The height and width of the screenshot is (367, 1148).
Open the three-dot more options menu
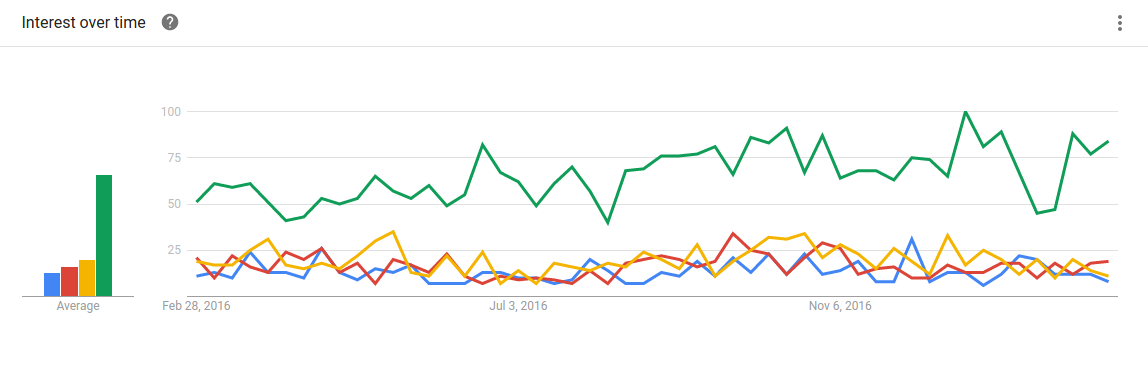coord(1119,23)
